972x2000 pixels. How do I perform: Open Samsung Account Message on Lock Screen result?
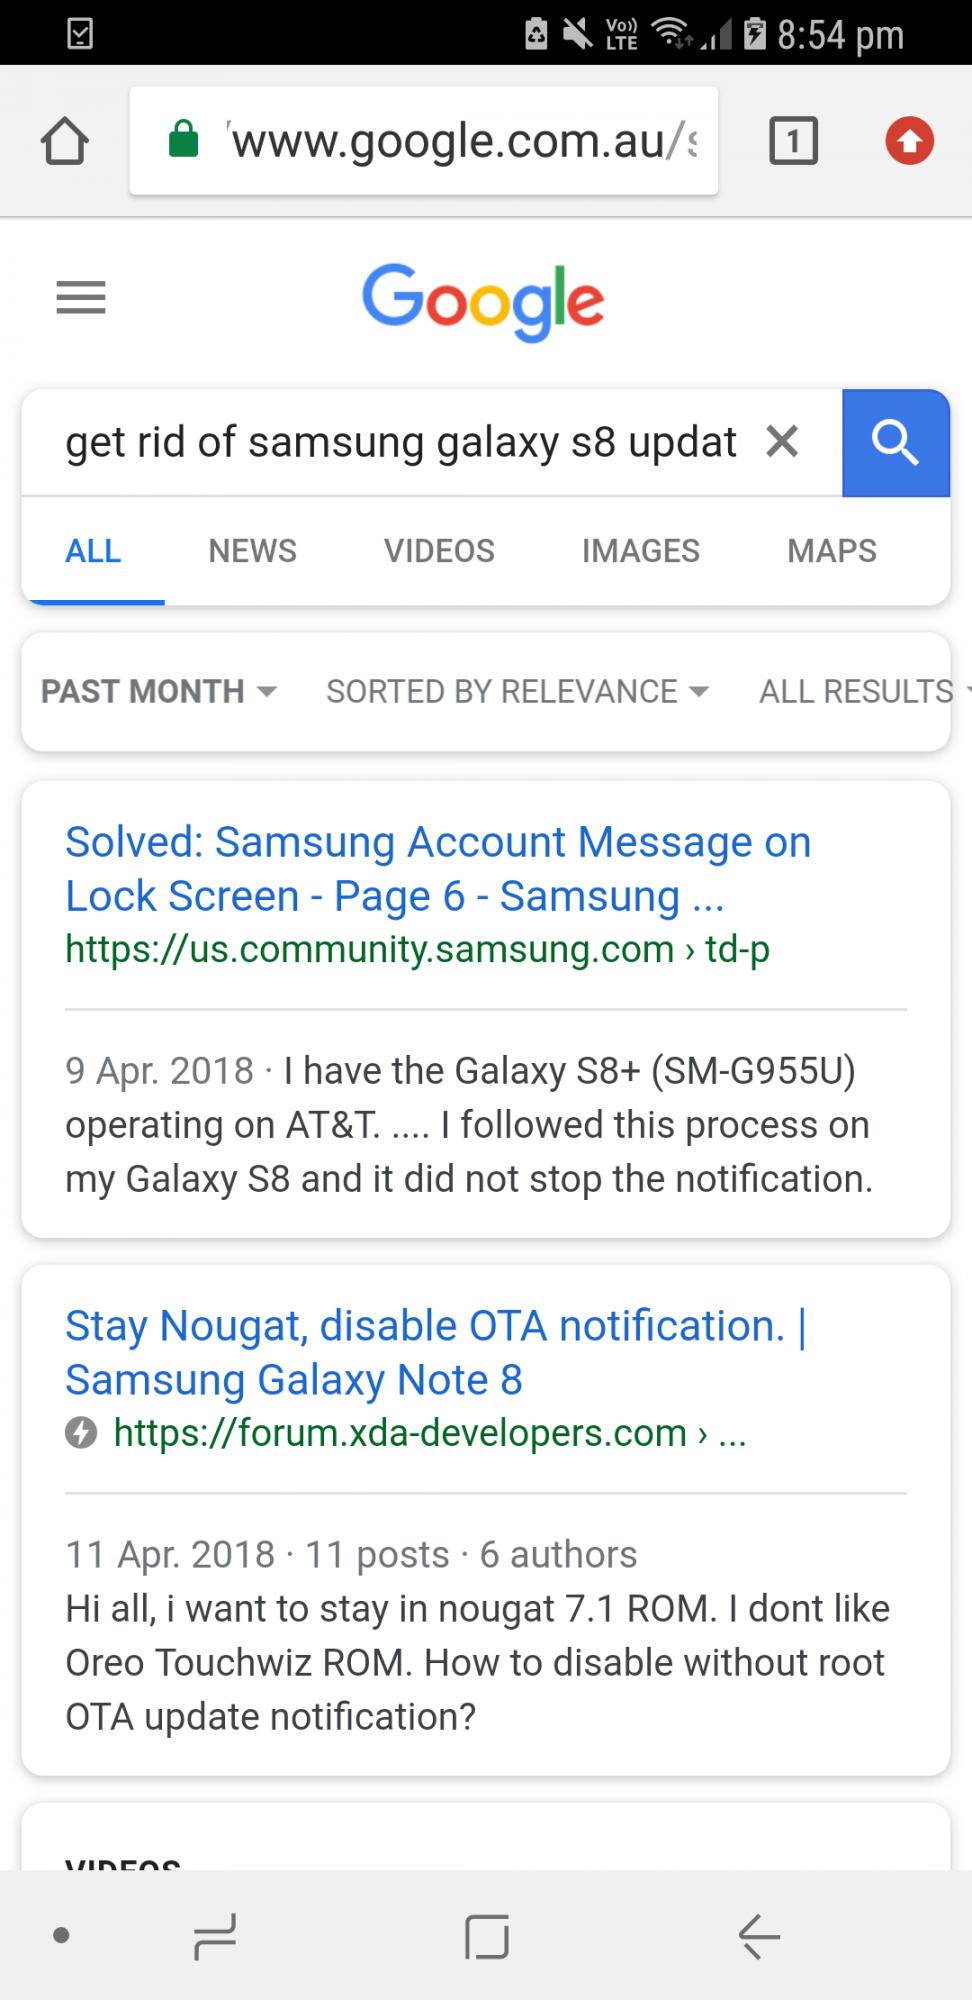(x=438, y=869)
